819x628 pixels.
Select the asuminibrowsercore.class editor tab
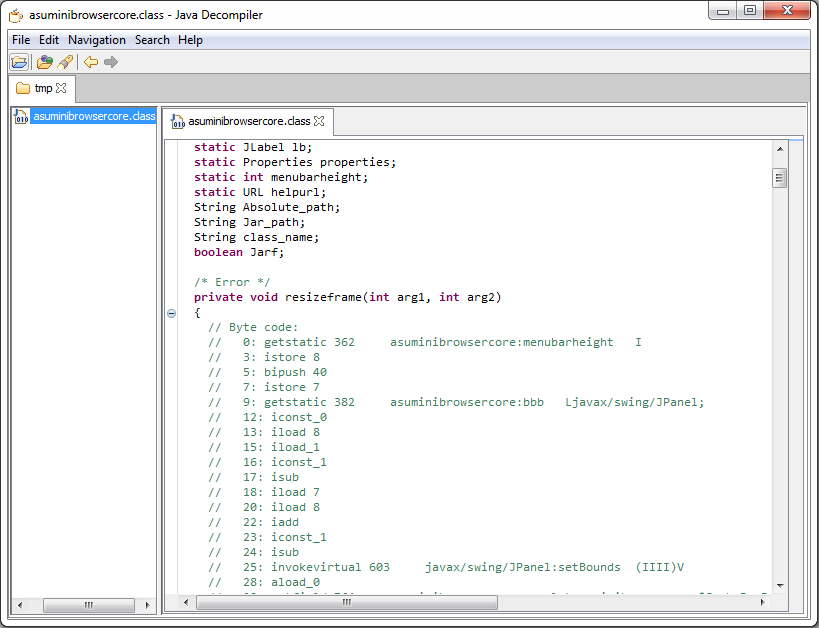click(x=249, y=121)
